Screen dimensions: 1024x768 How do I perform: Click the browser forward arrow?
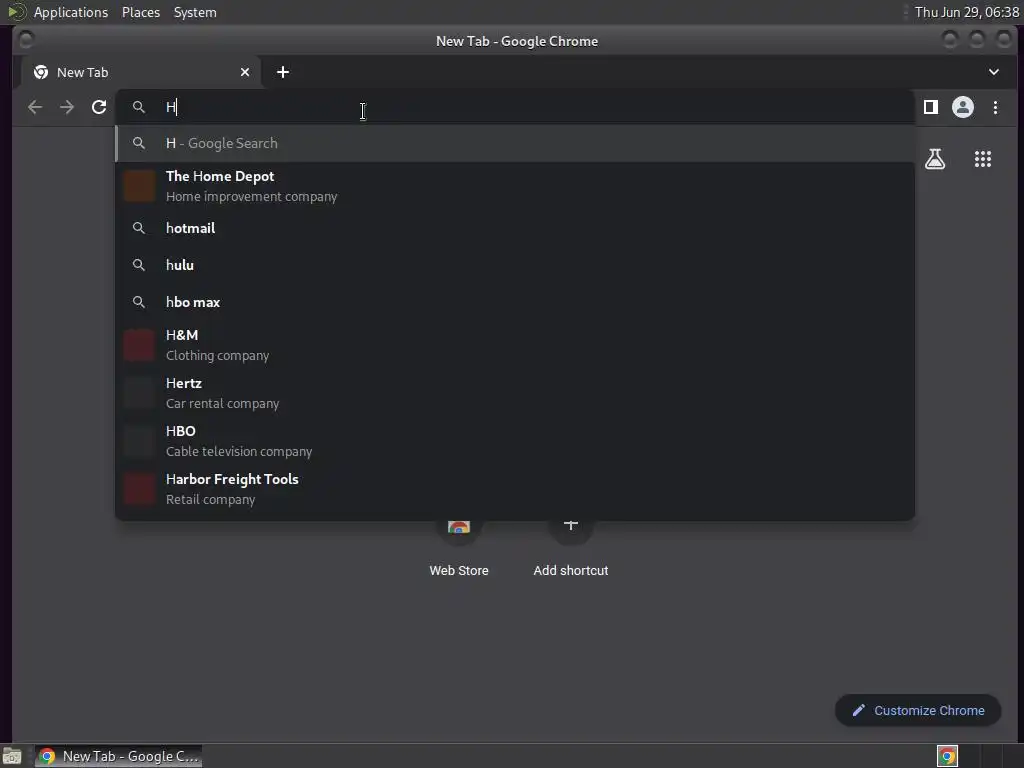67,107
